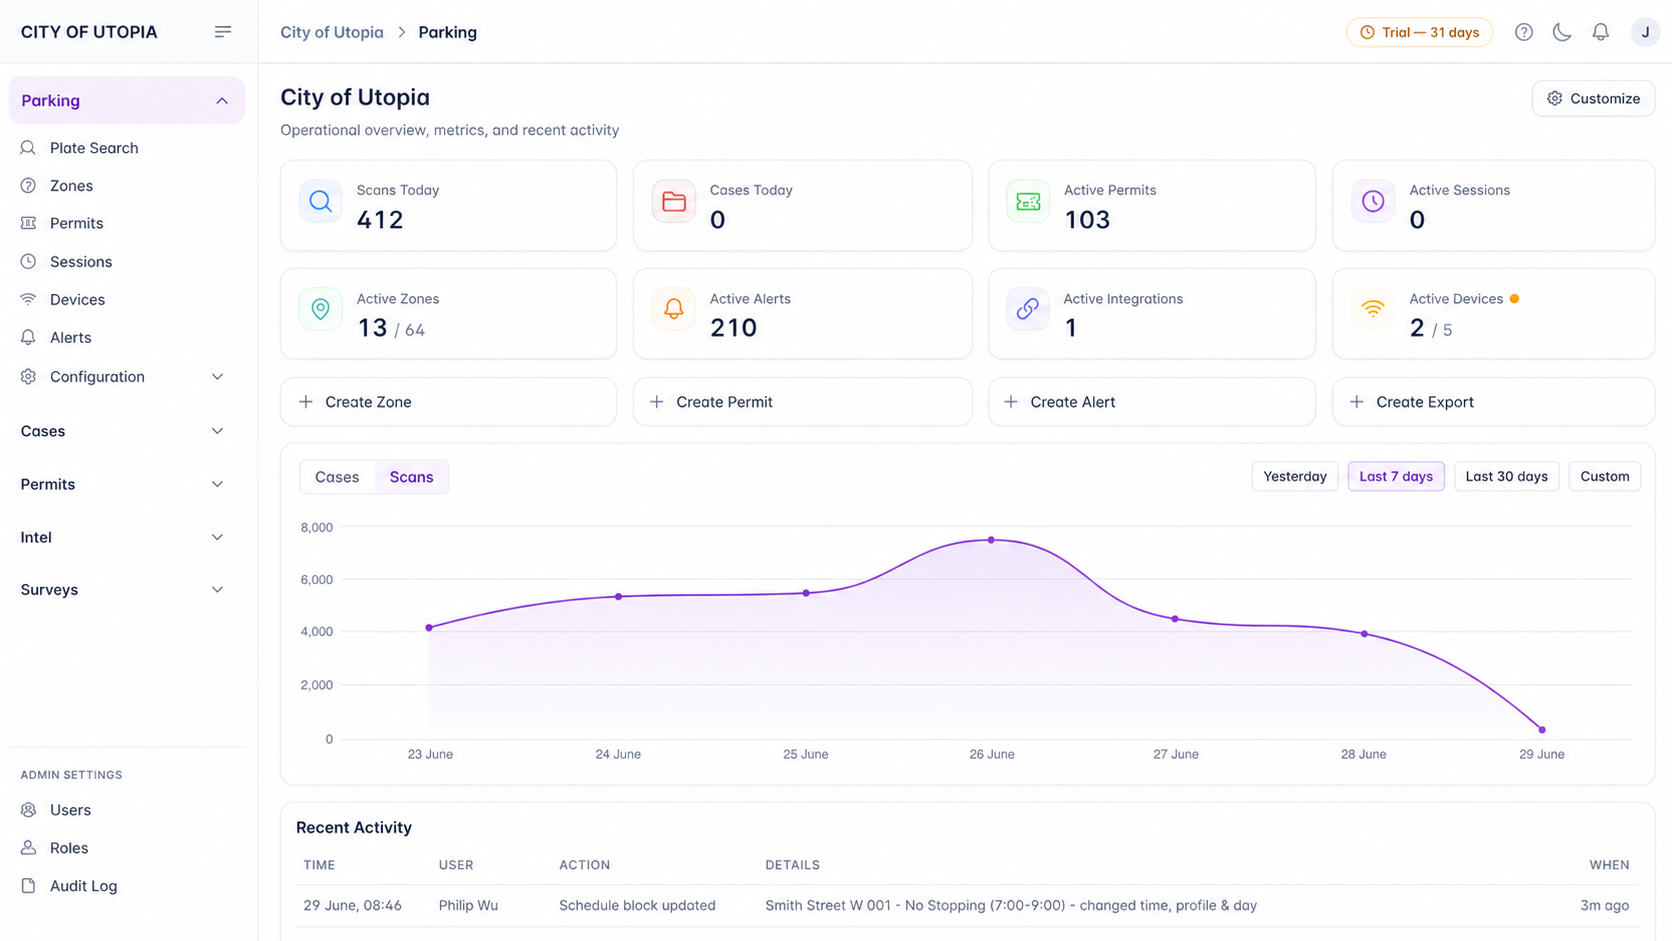Click the Philip Wu activity row user
The width and height of the screenshot is (1672, 941).
468,905
